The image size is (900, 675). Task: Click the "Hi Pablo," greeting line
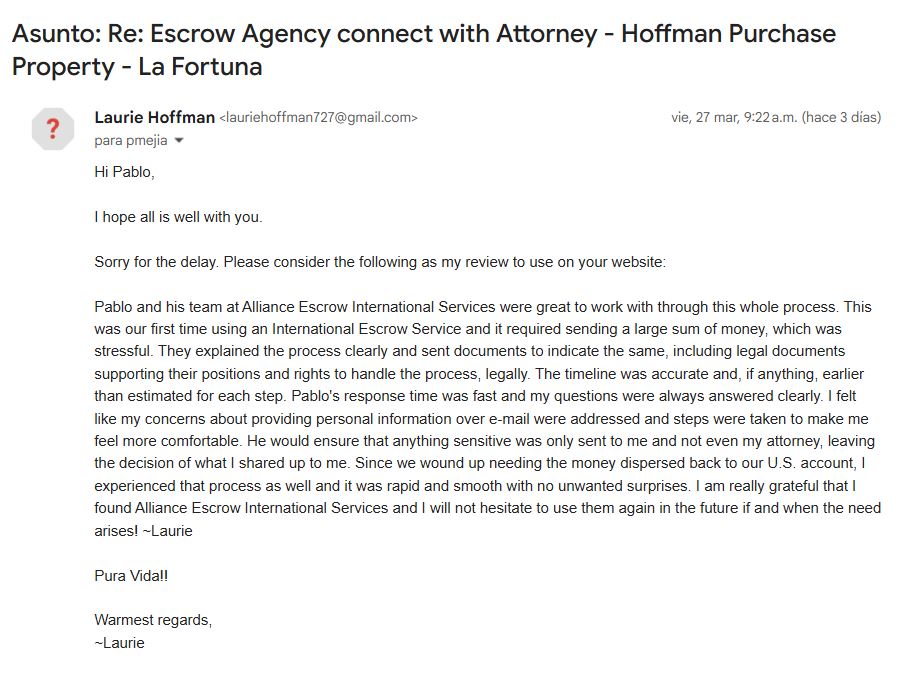tap(125, 172)
